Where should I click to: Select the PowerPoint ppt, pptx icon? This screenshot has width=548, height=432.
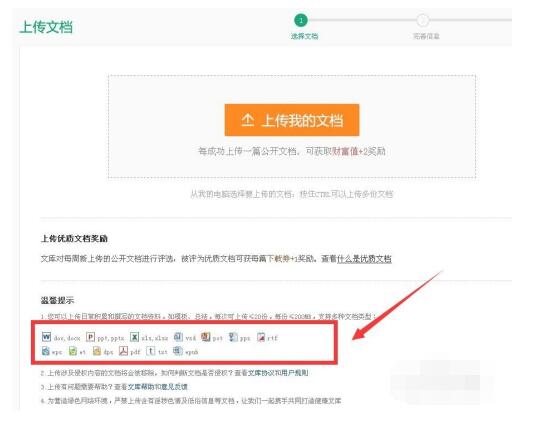91,337
